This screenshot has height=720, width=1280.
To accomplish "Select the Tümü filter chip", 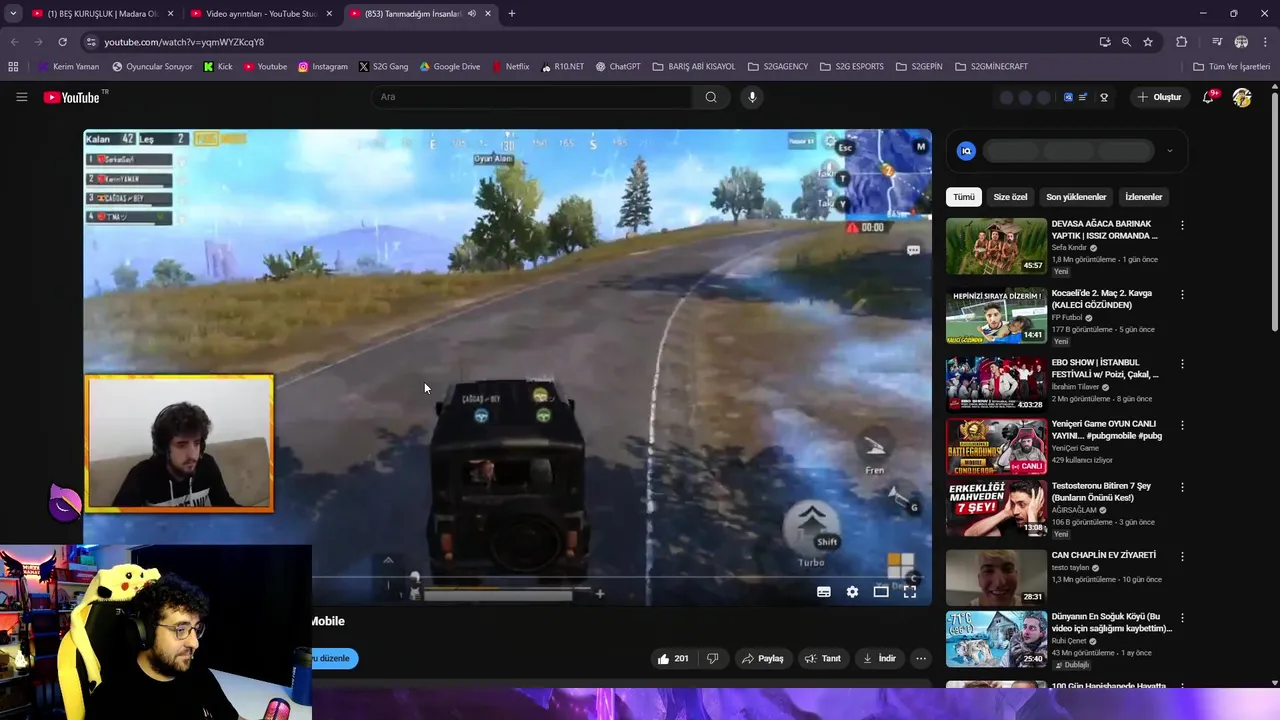I will click(963, 197).
